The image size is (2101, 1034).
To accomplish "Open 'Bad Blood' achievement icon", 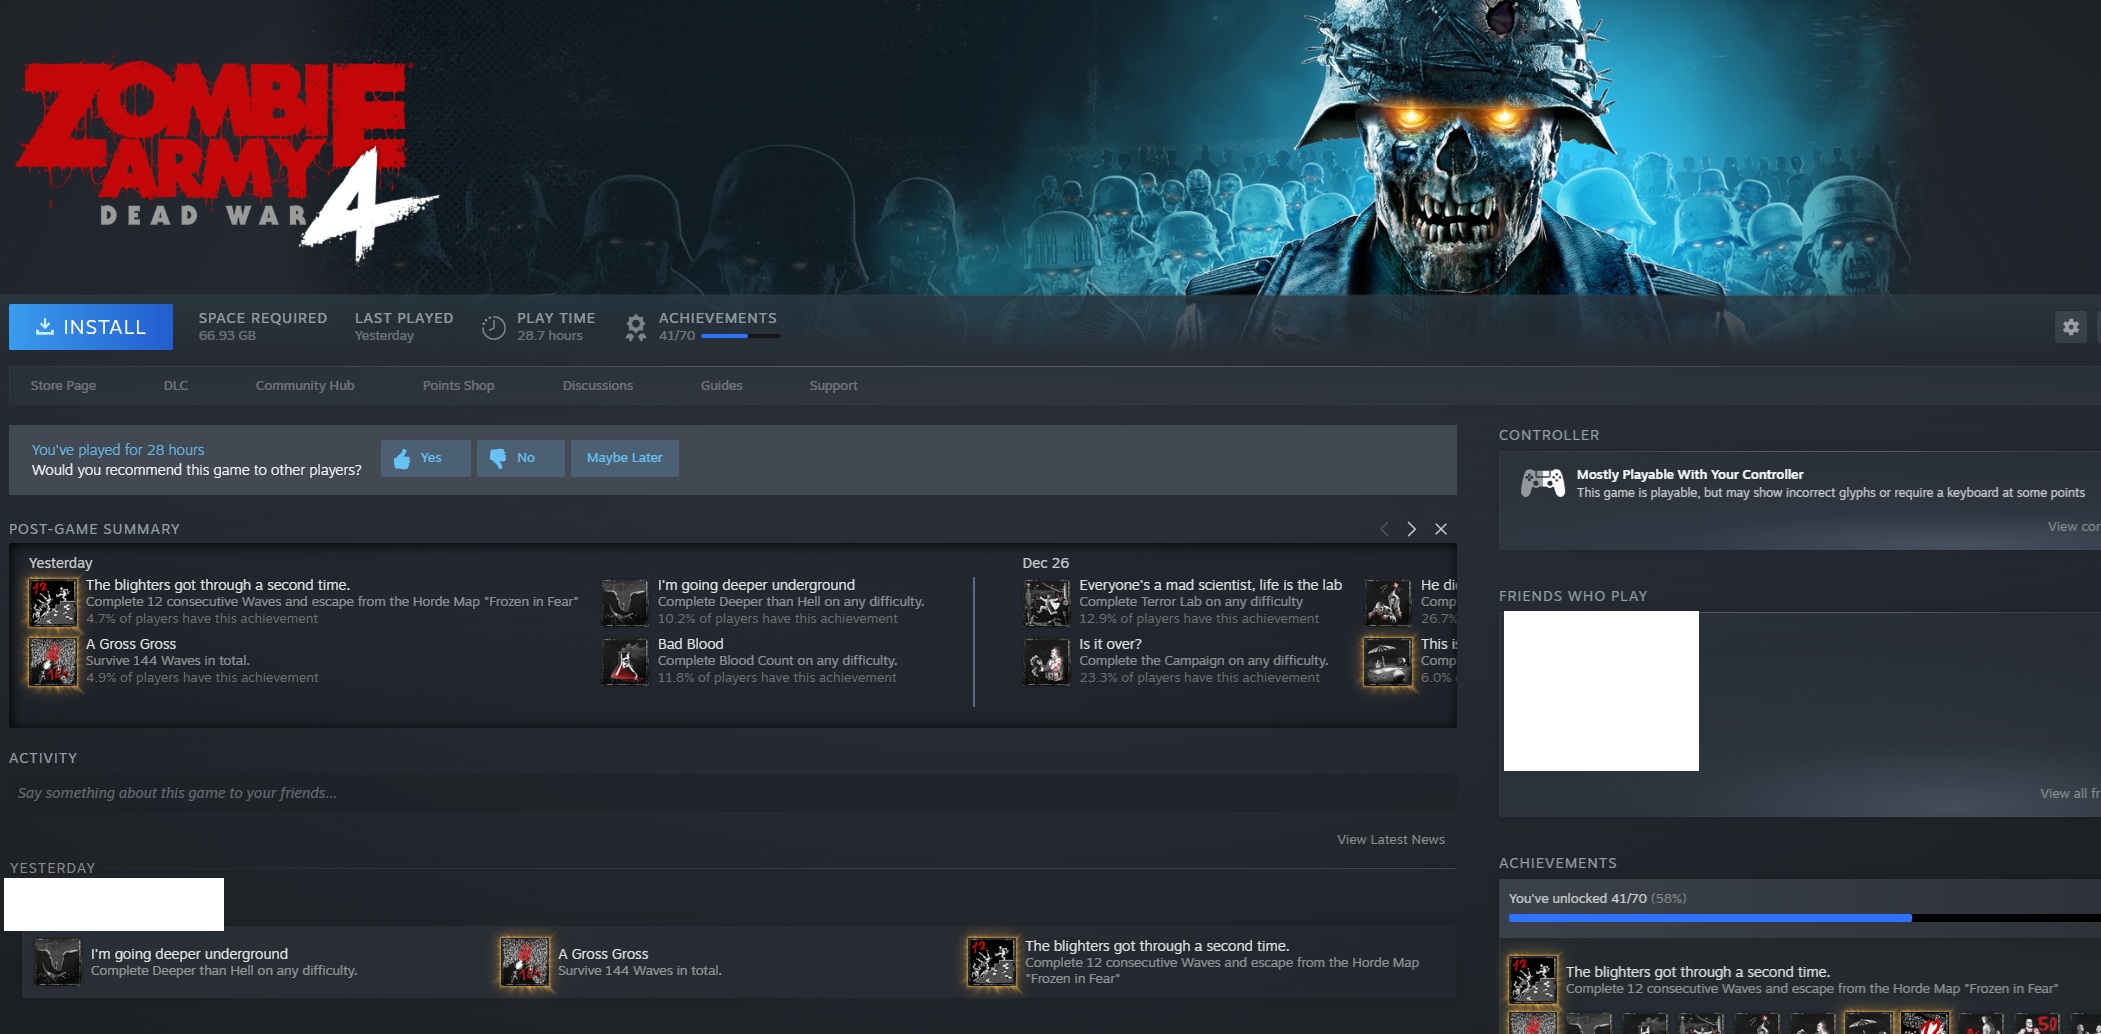I will click(x=625, y=661).
